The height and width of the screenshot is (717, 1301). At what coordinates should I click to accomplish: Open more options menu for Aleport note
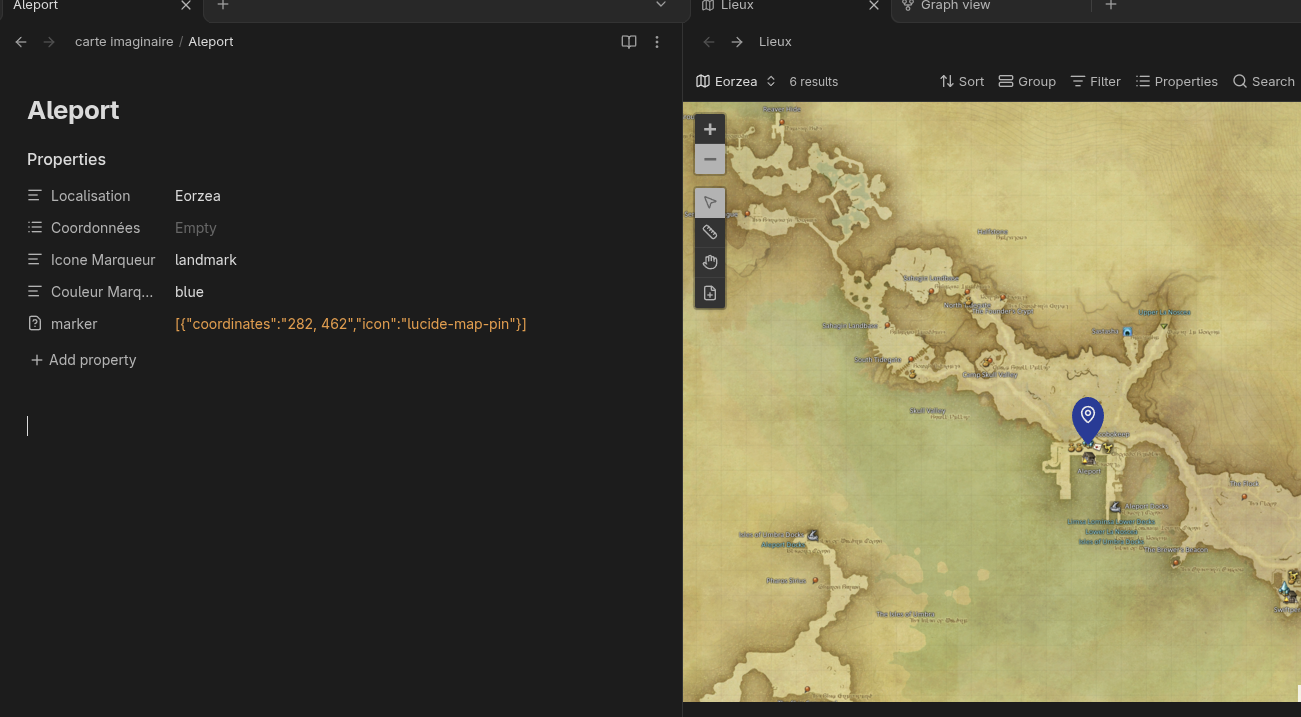point(657,42)
